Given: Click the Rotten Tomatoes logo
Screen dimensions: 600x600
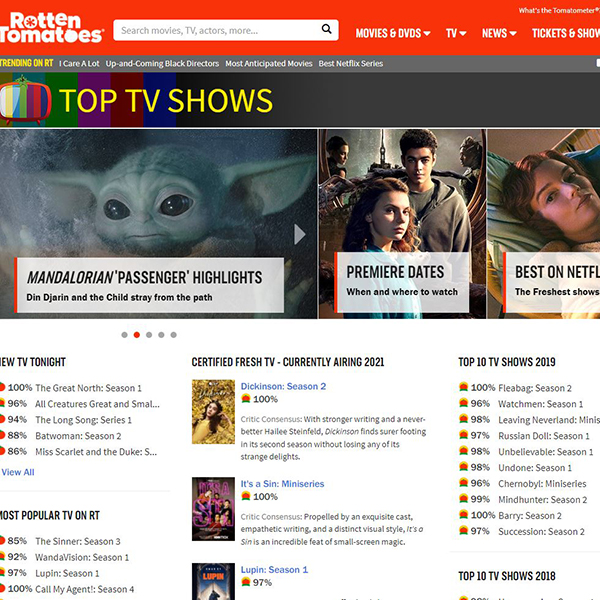Looking at the screenshot, I should [52, 28].
